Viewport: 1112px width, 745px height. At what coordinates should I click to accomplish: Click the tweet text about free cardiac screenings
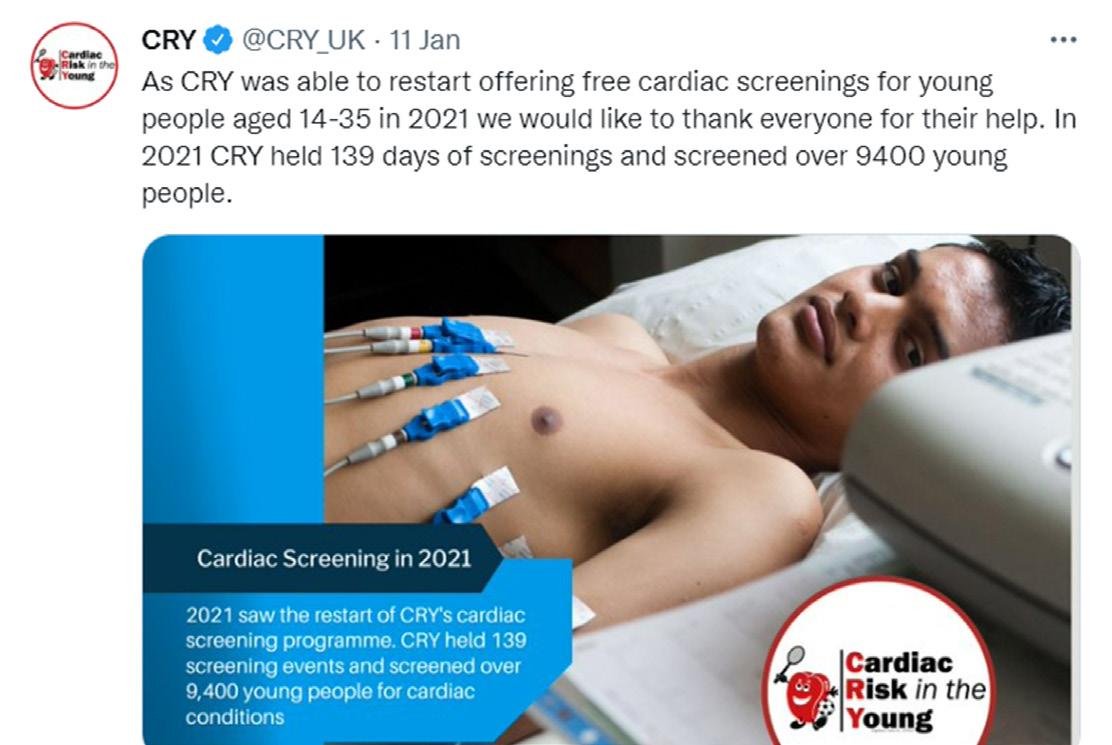pos(610,138)
